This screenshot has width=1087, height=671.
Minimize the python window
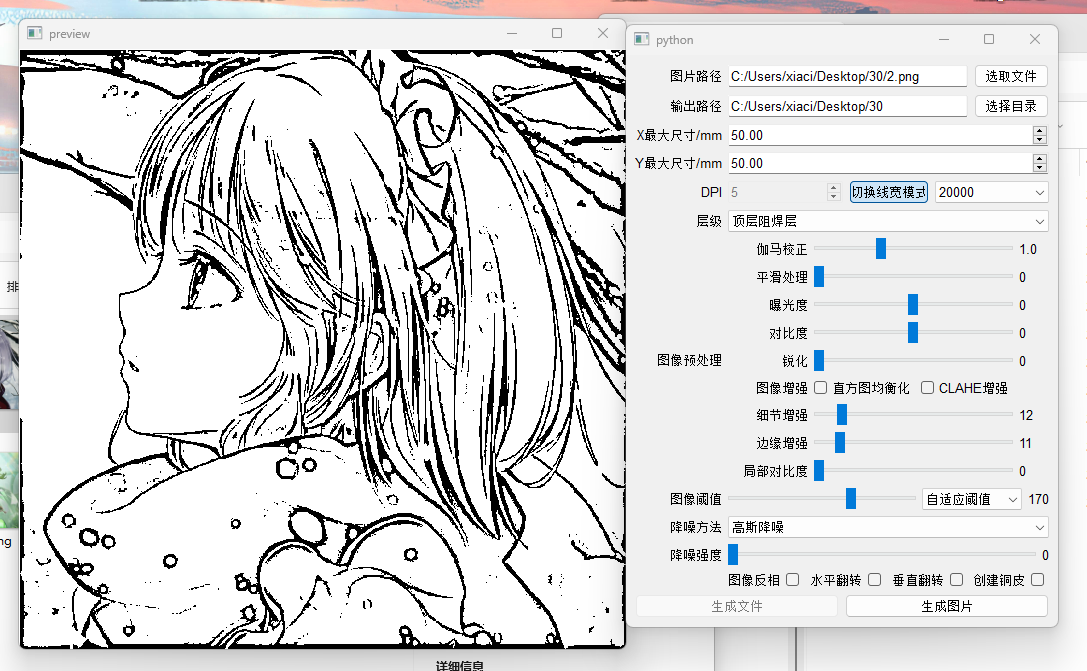(x=943, y=40)
